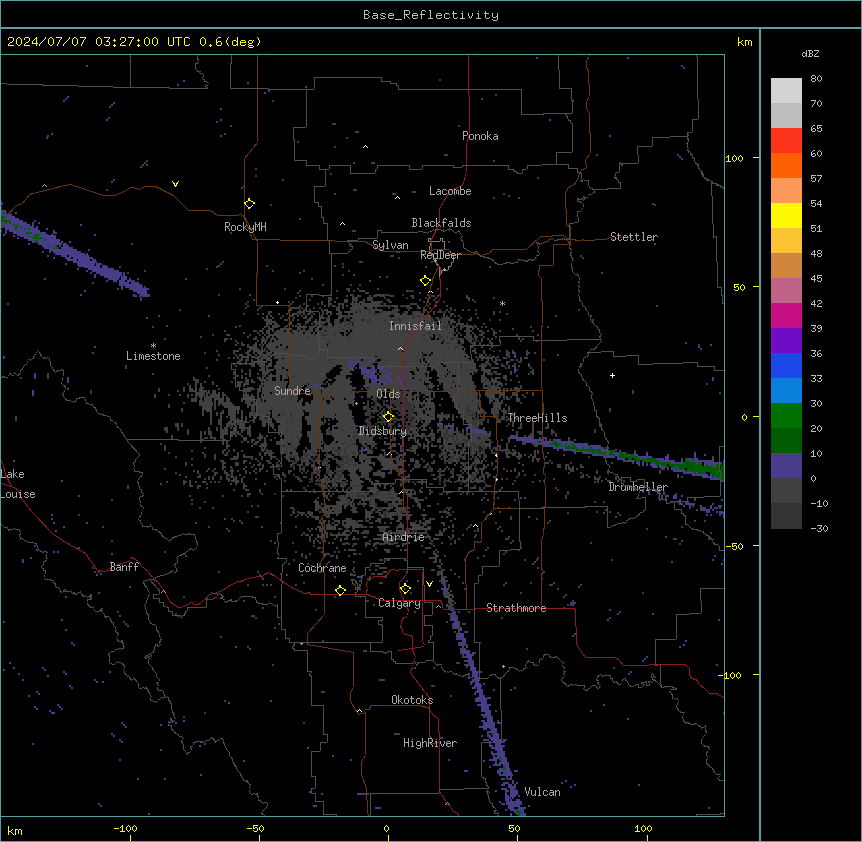Image resolution: width=862 pixels, height=842 pixels.
Task: Select the deep orange 57-60 dBZ legend swatch
Action: pos(786,165)
